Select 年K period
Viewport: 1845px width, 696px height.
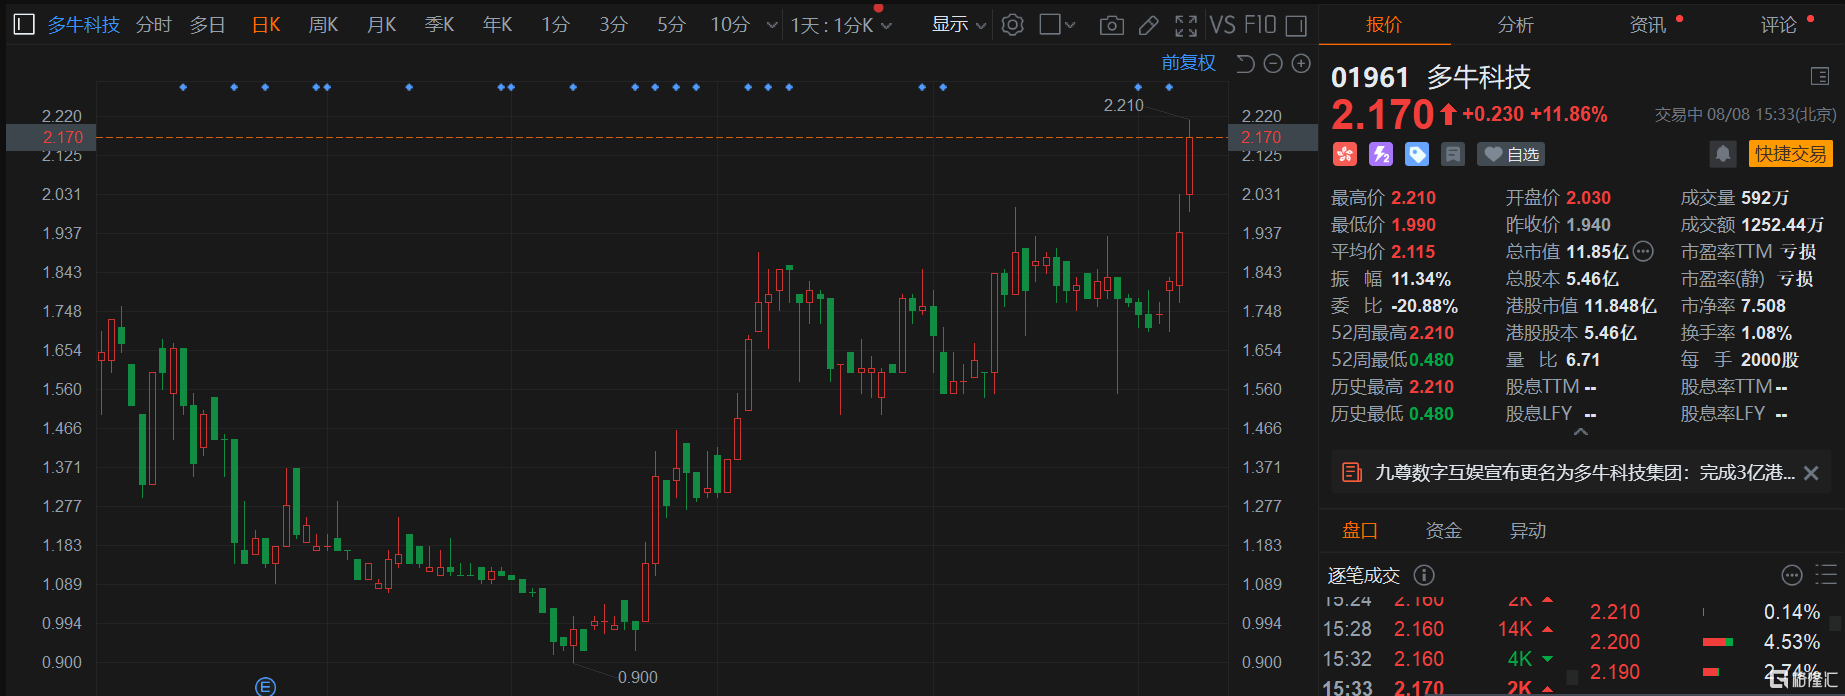(498, 24)
